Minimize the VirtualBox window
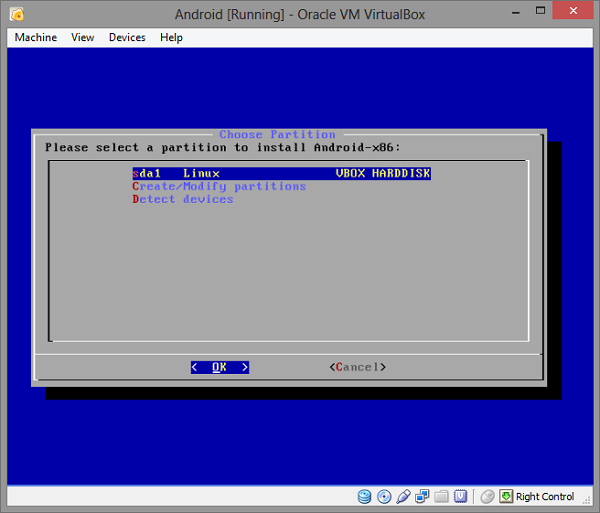 pos(516,12)
